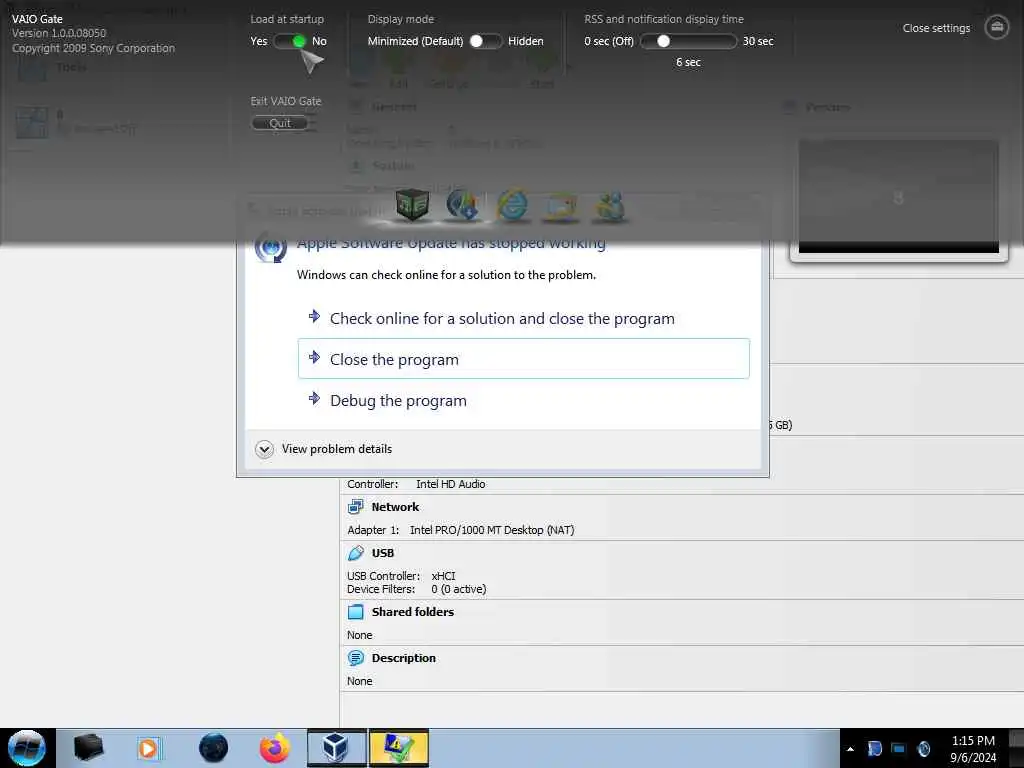1024x768 pixels.
Task: Click Shared folders header in VirtualBox
Action: coord(413,612)
